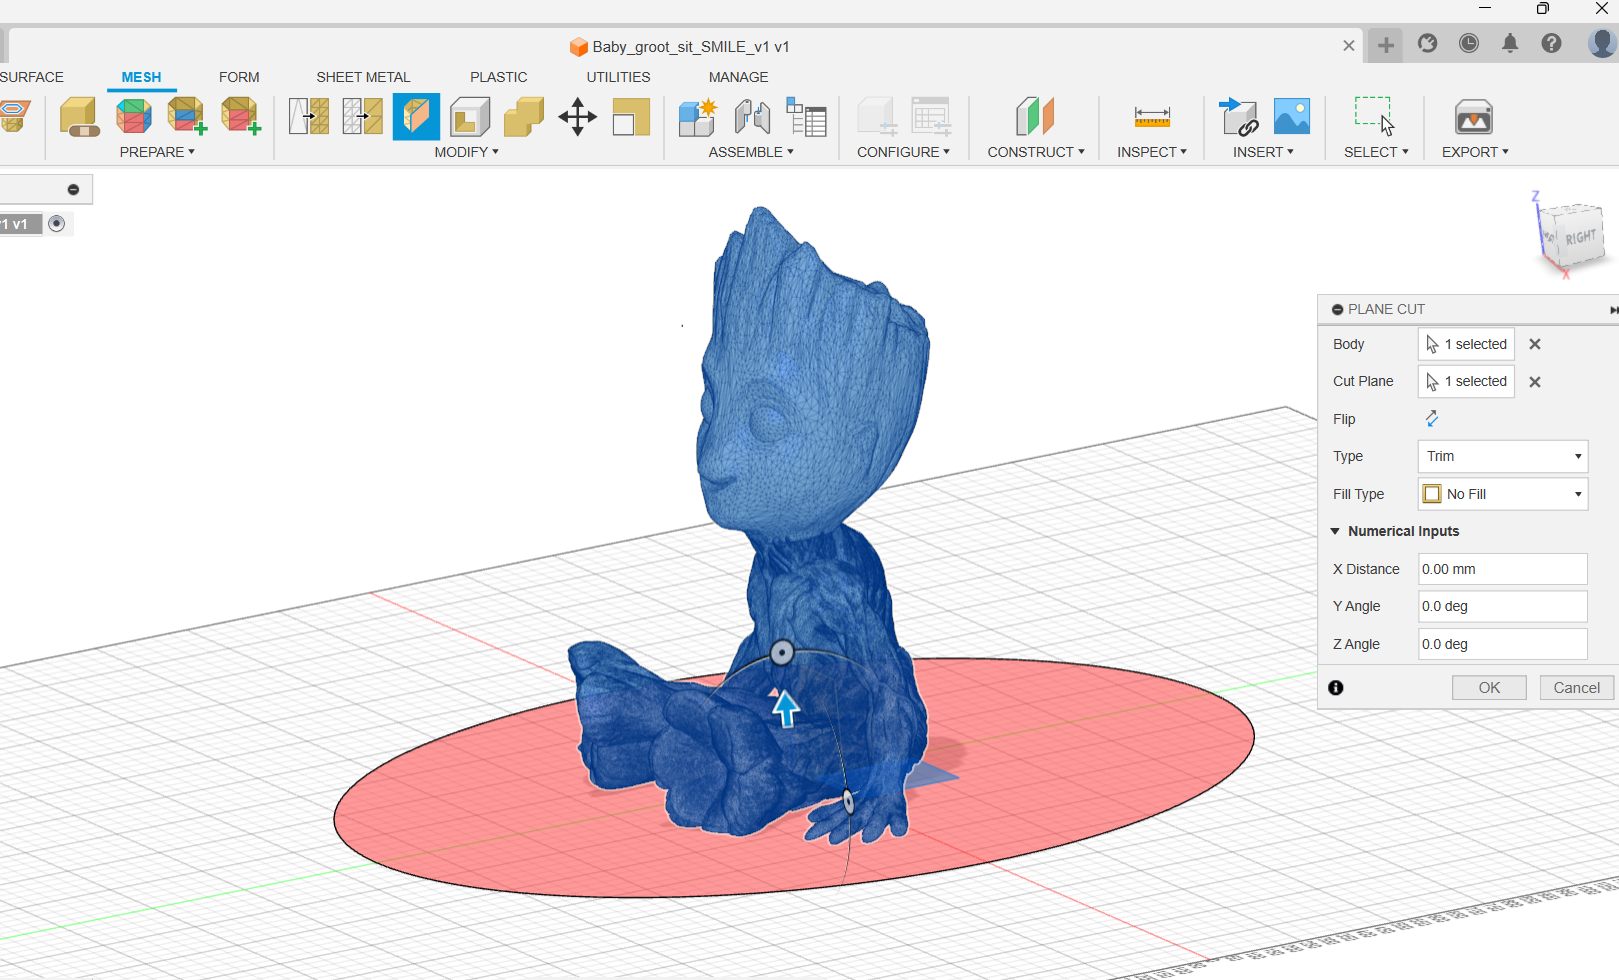Expand the MODIFY dropdown menu
Screen dimensions: 1619x980
[x=466, y=152]
